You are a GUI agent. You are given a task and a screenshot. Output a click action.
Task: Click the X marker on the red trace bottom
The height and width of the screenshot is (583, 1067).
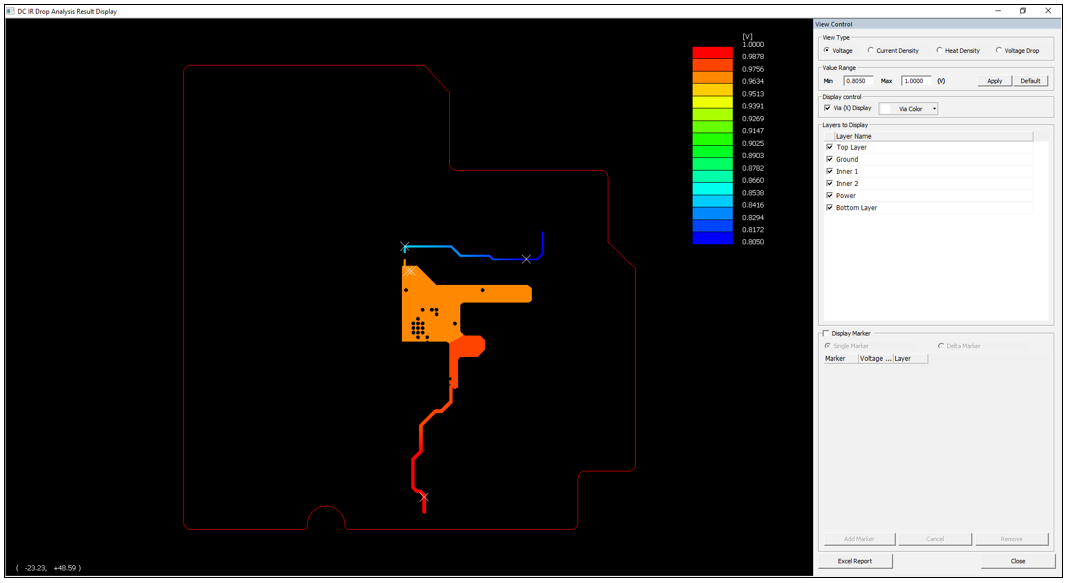tap(424, 497)
